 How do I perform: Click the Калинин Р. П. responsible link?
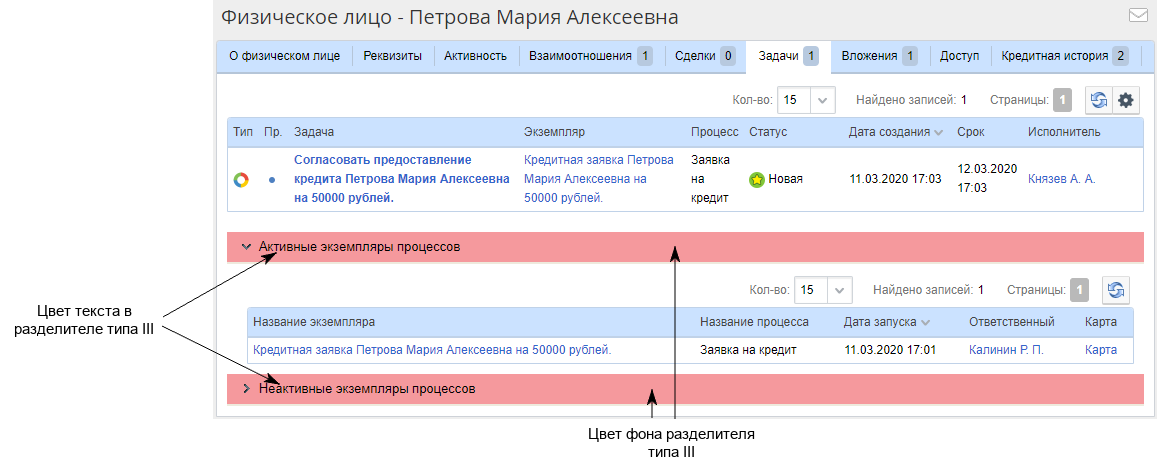pos(1006,350)
